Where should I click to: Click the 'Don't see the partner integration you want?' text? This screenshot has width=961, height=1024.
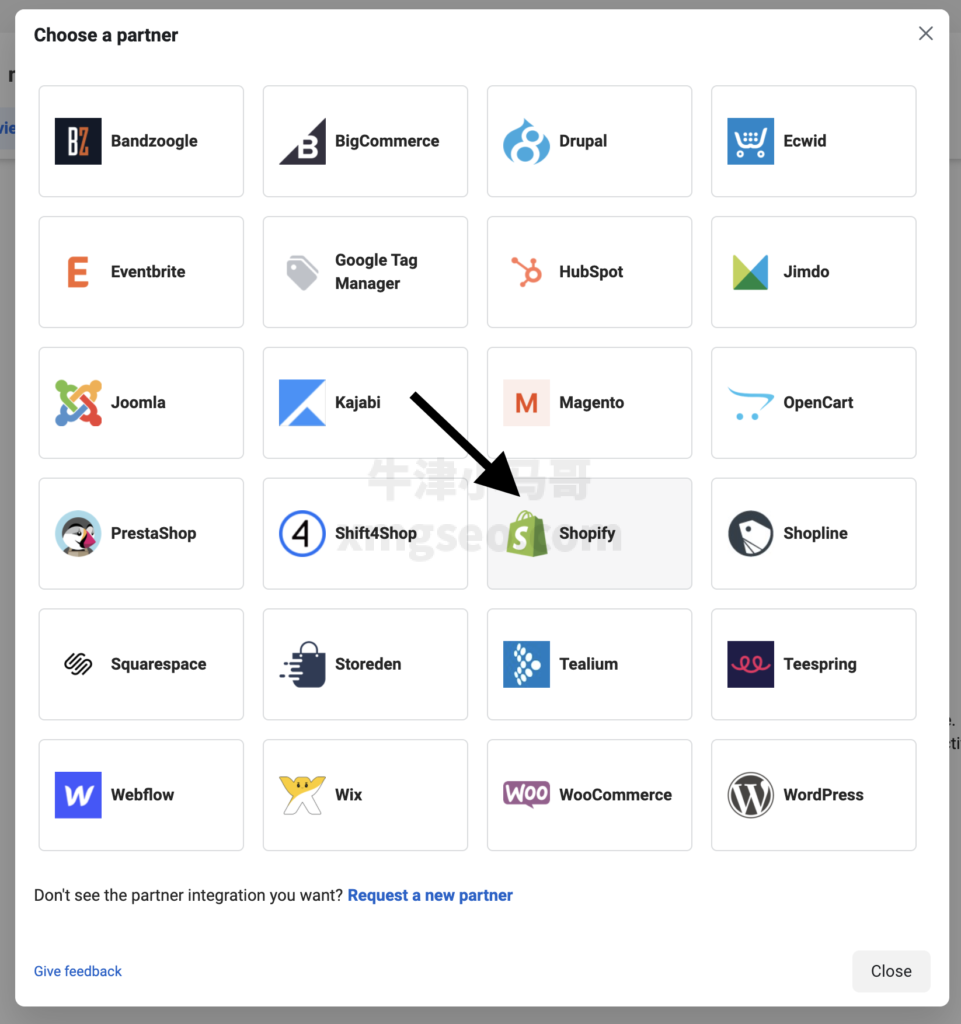click(188, 895)
